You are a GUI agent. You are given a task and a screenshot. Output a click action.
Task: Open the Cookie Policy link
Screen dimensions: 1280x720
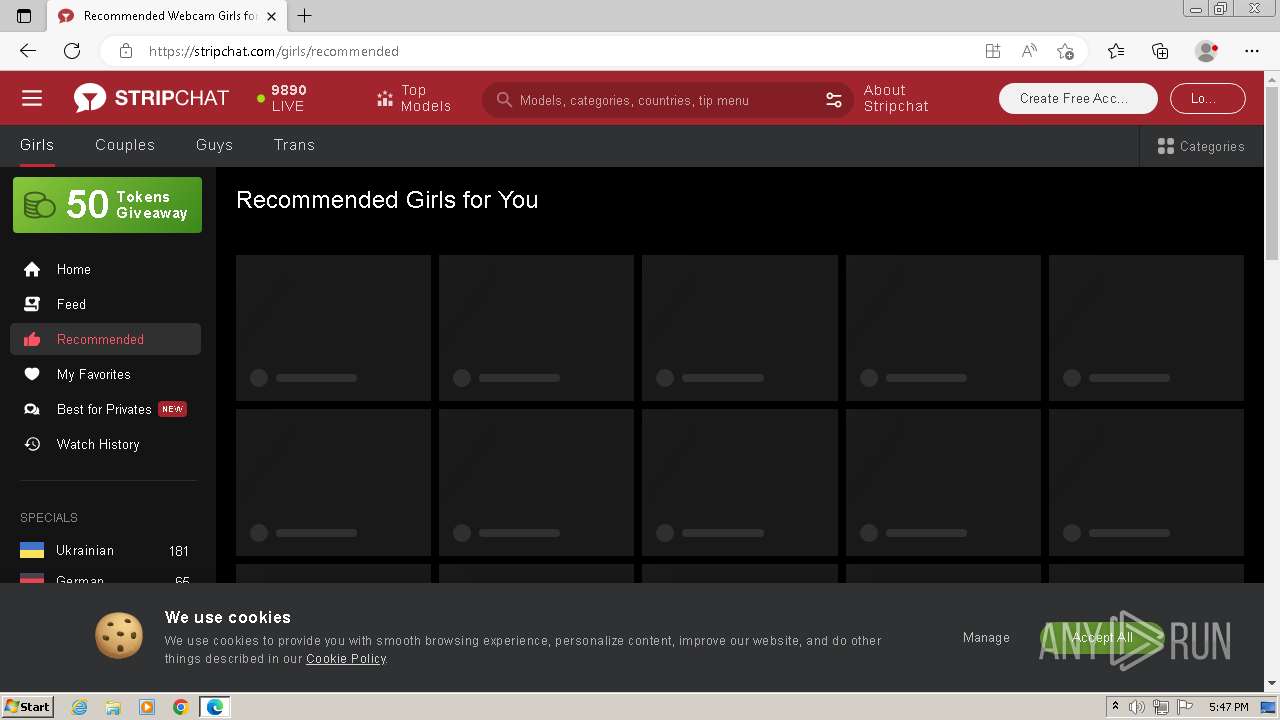tap(346, 659)
